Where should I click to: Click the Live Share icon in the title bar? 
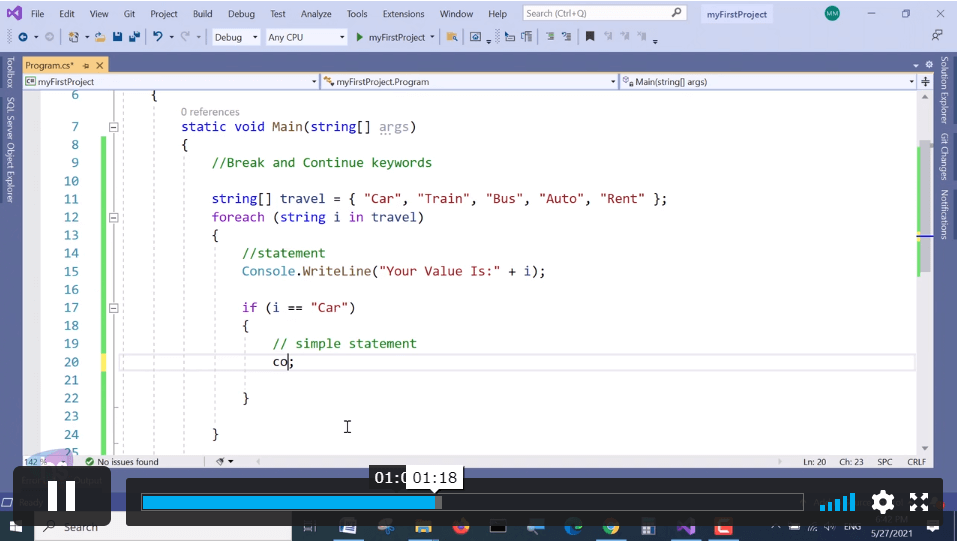point(937,35)
